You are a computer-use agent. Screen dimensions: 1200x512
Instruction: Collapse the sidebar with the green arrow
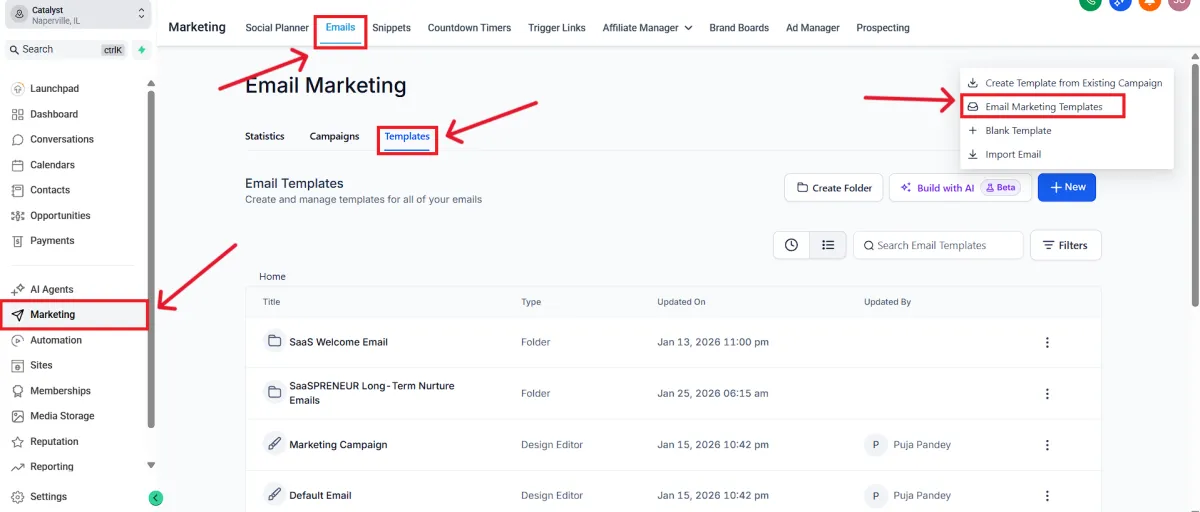(x=156, y=498)
